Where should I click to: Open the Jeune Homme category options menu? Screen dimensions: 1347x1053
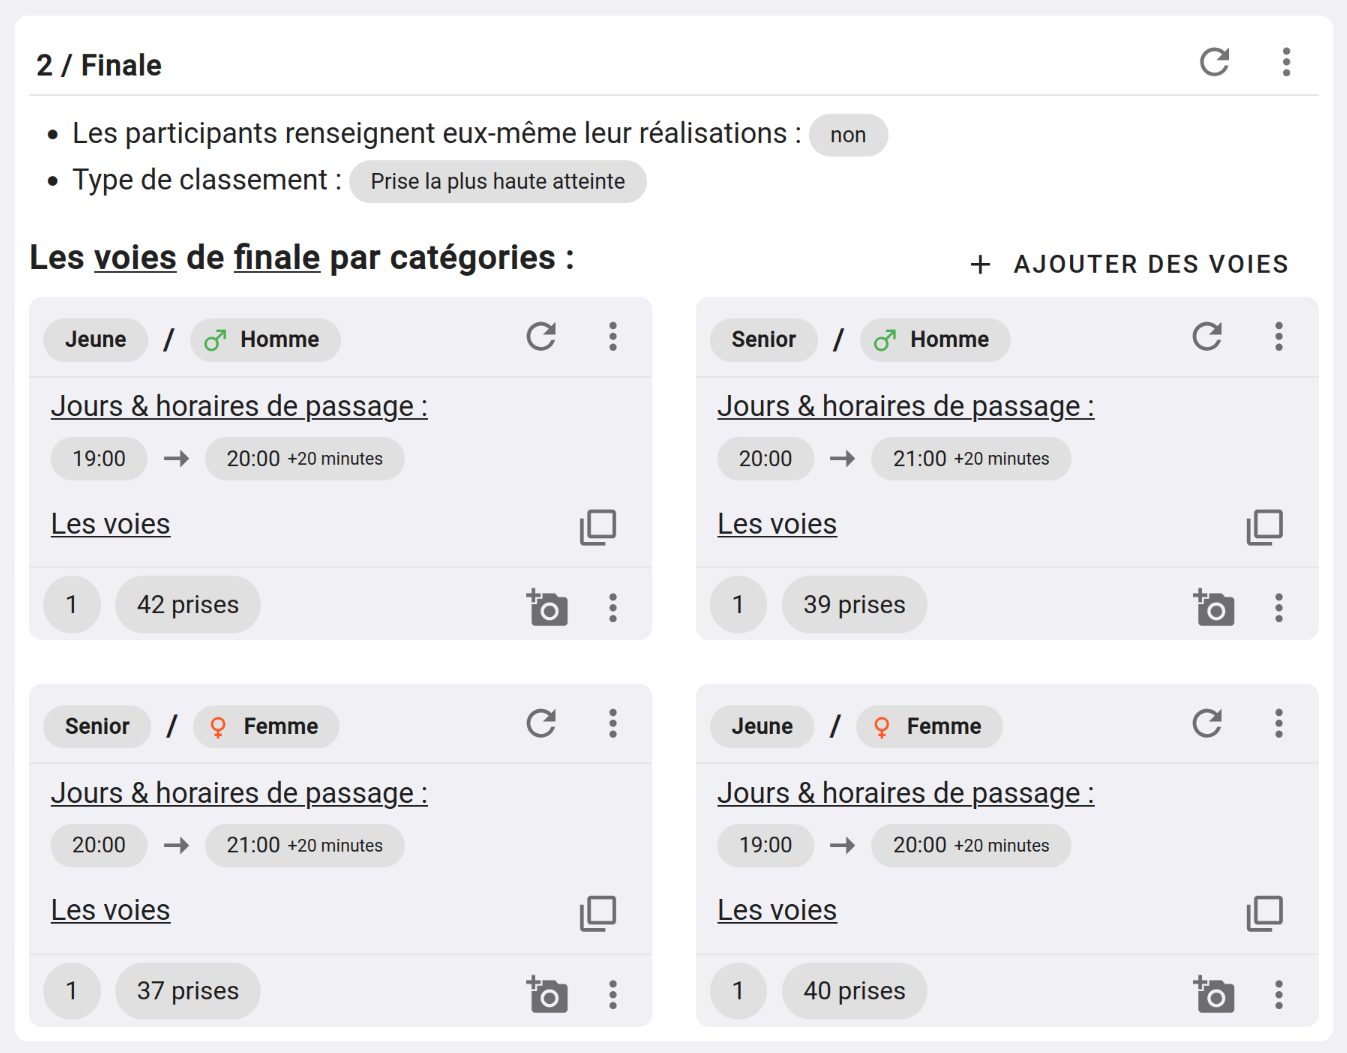pos(613,337)
